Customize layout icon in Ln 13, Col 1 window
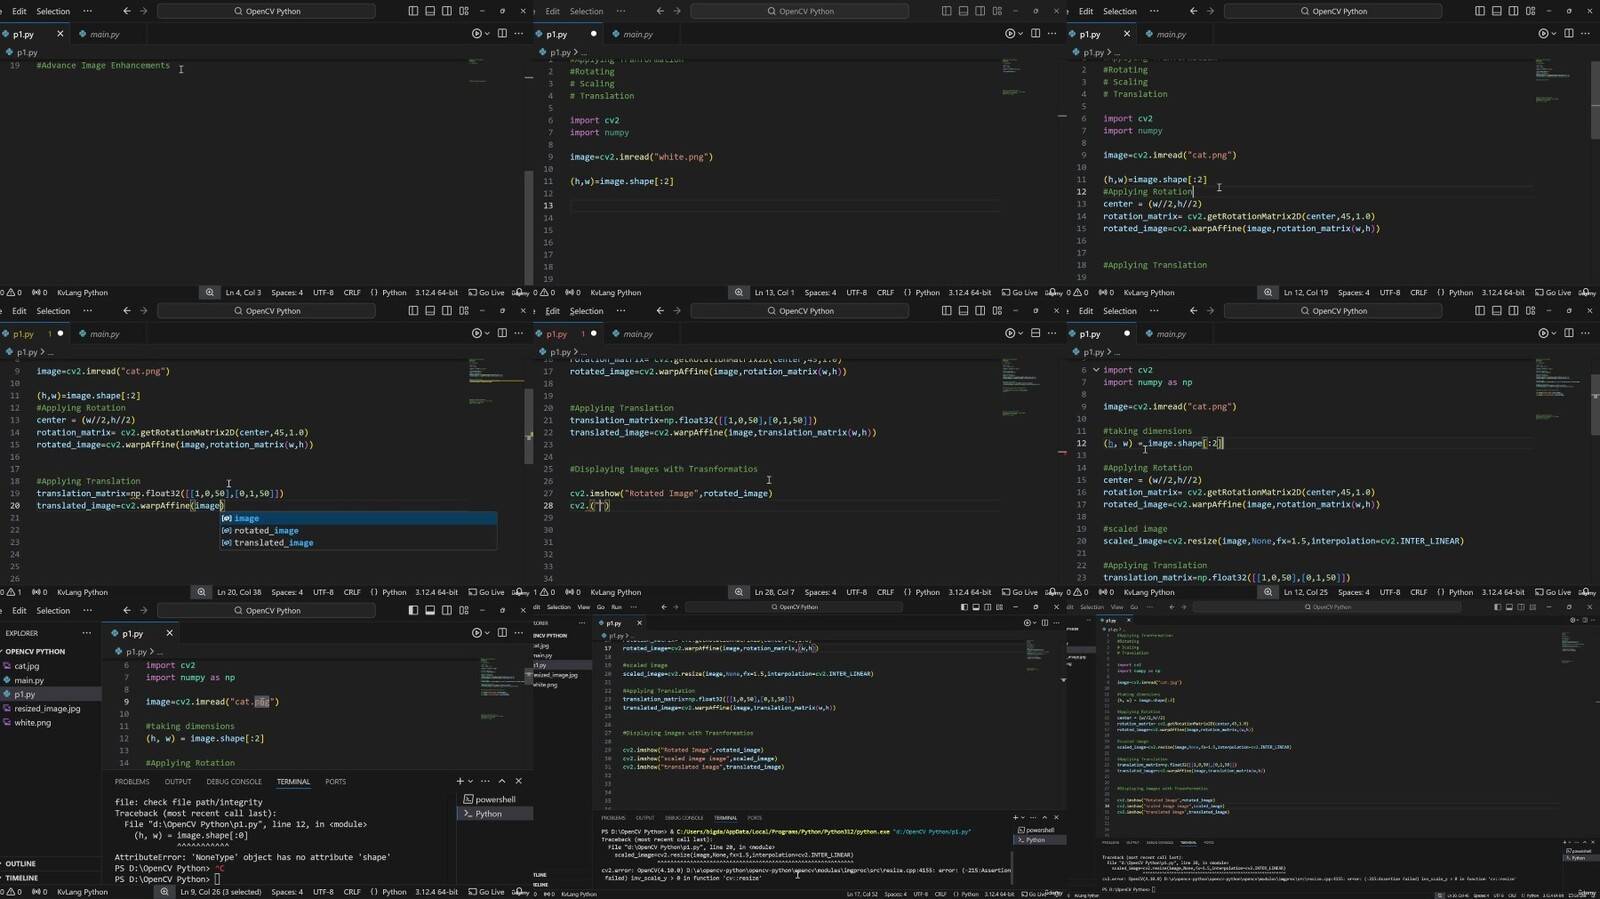This screenshot has height=899, width=1600. (997, 11)
